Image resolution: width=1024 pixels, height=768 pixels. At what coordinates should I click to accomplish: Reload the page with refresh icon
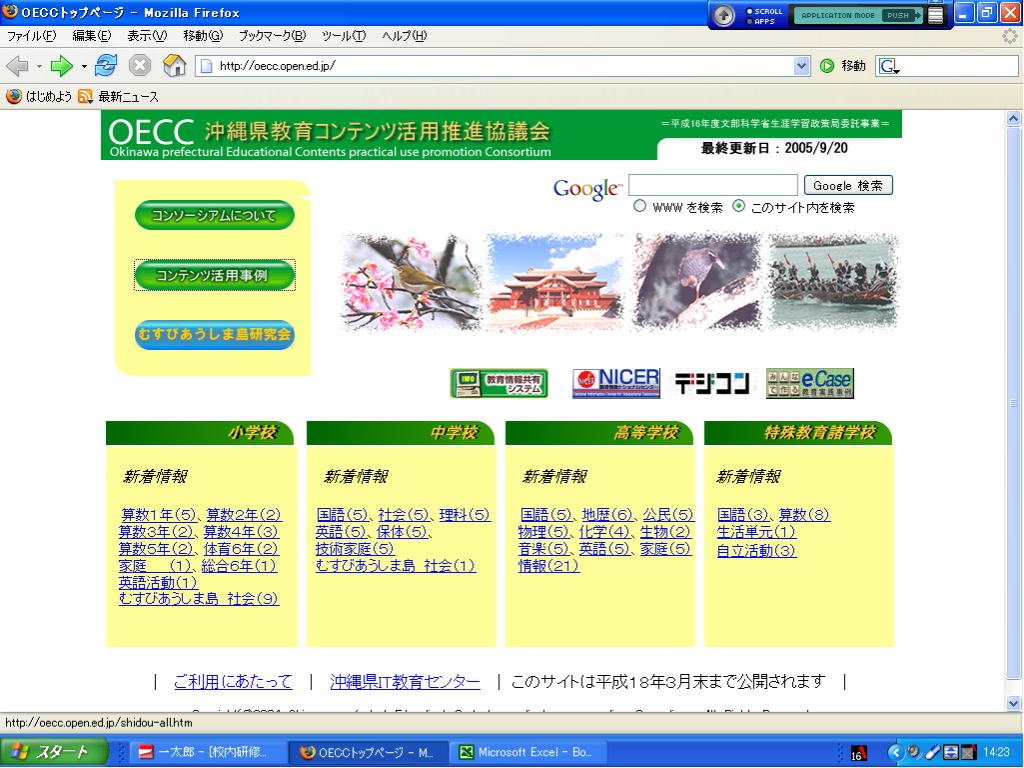[106, 65]
